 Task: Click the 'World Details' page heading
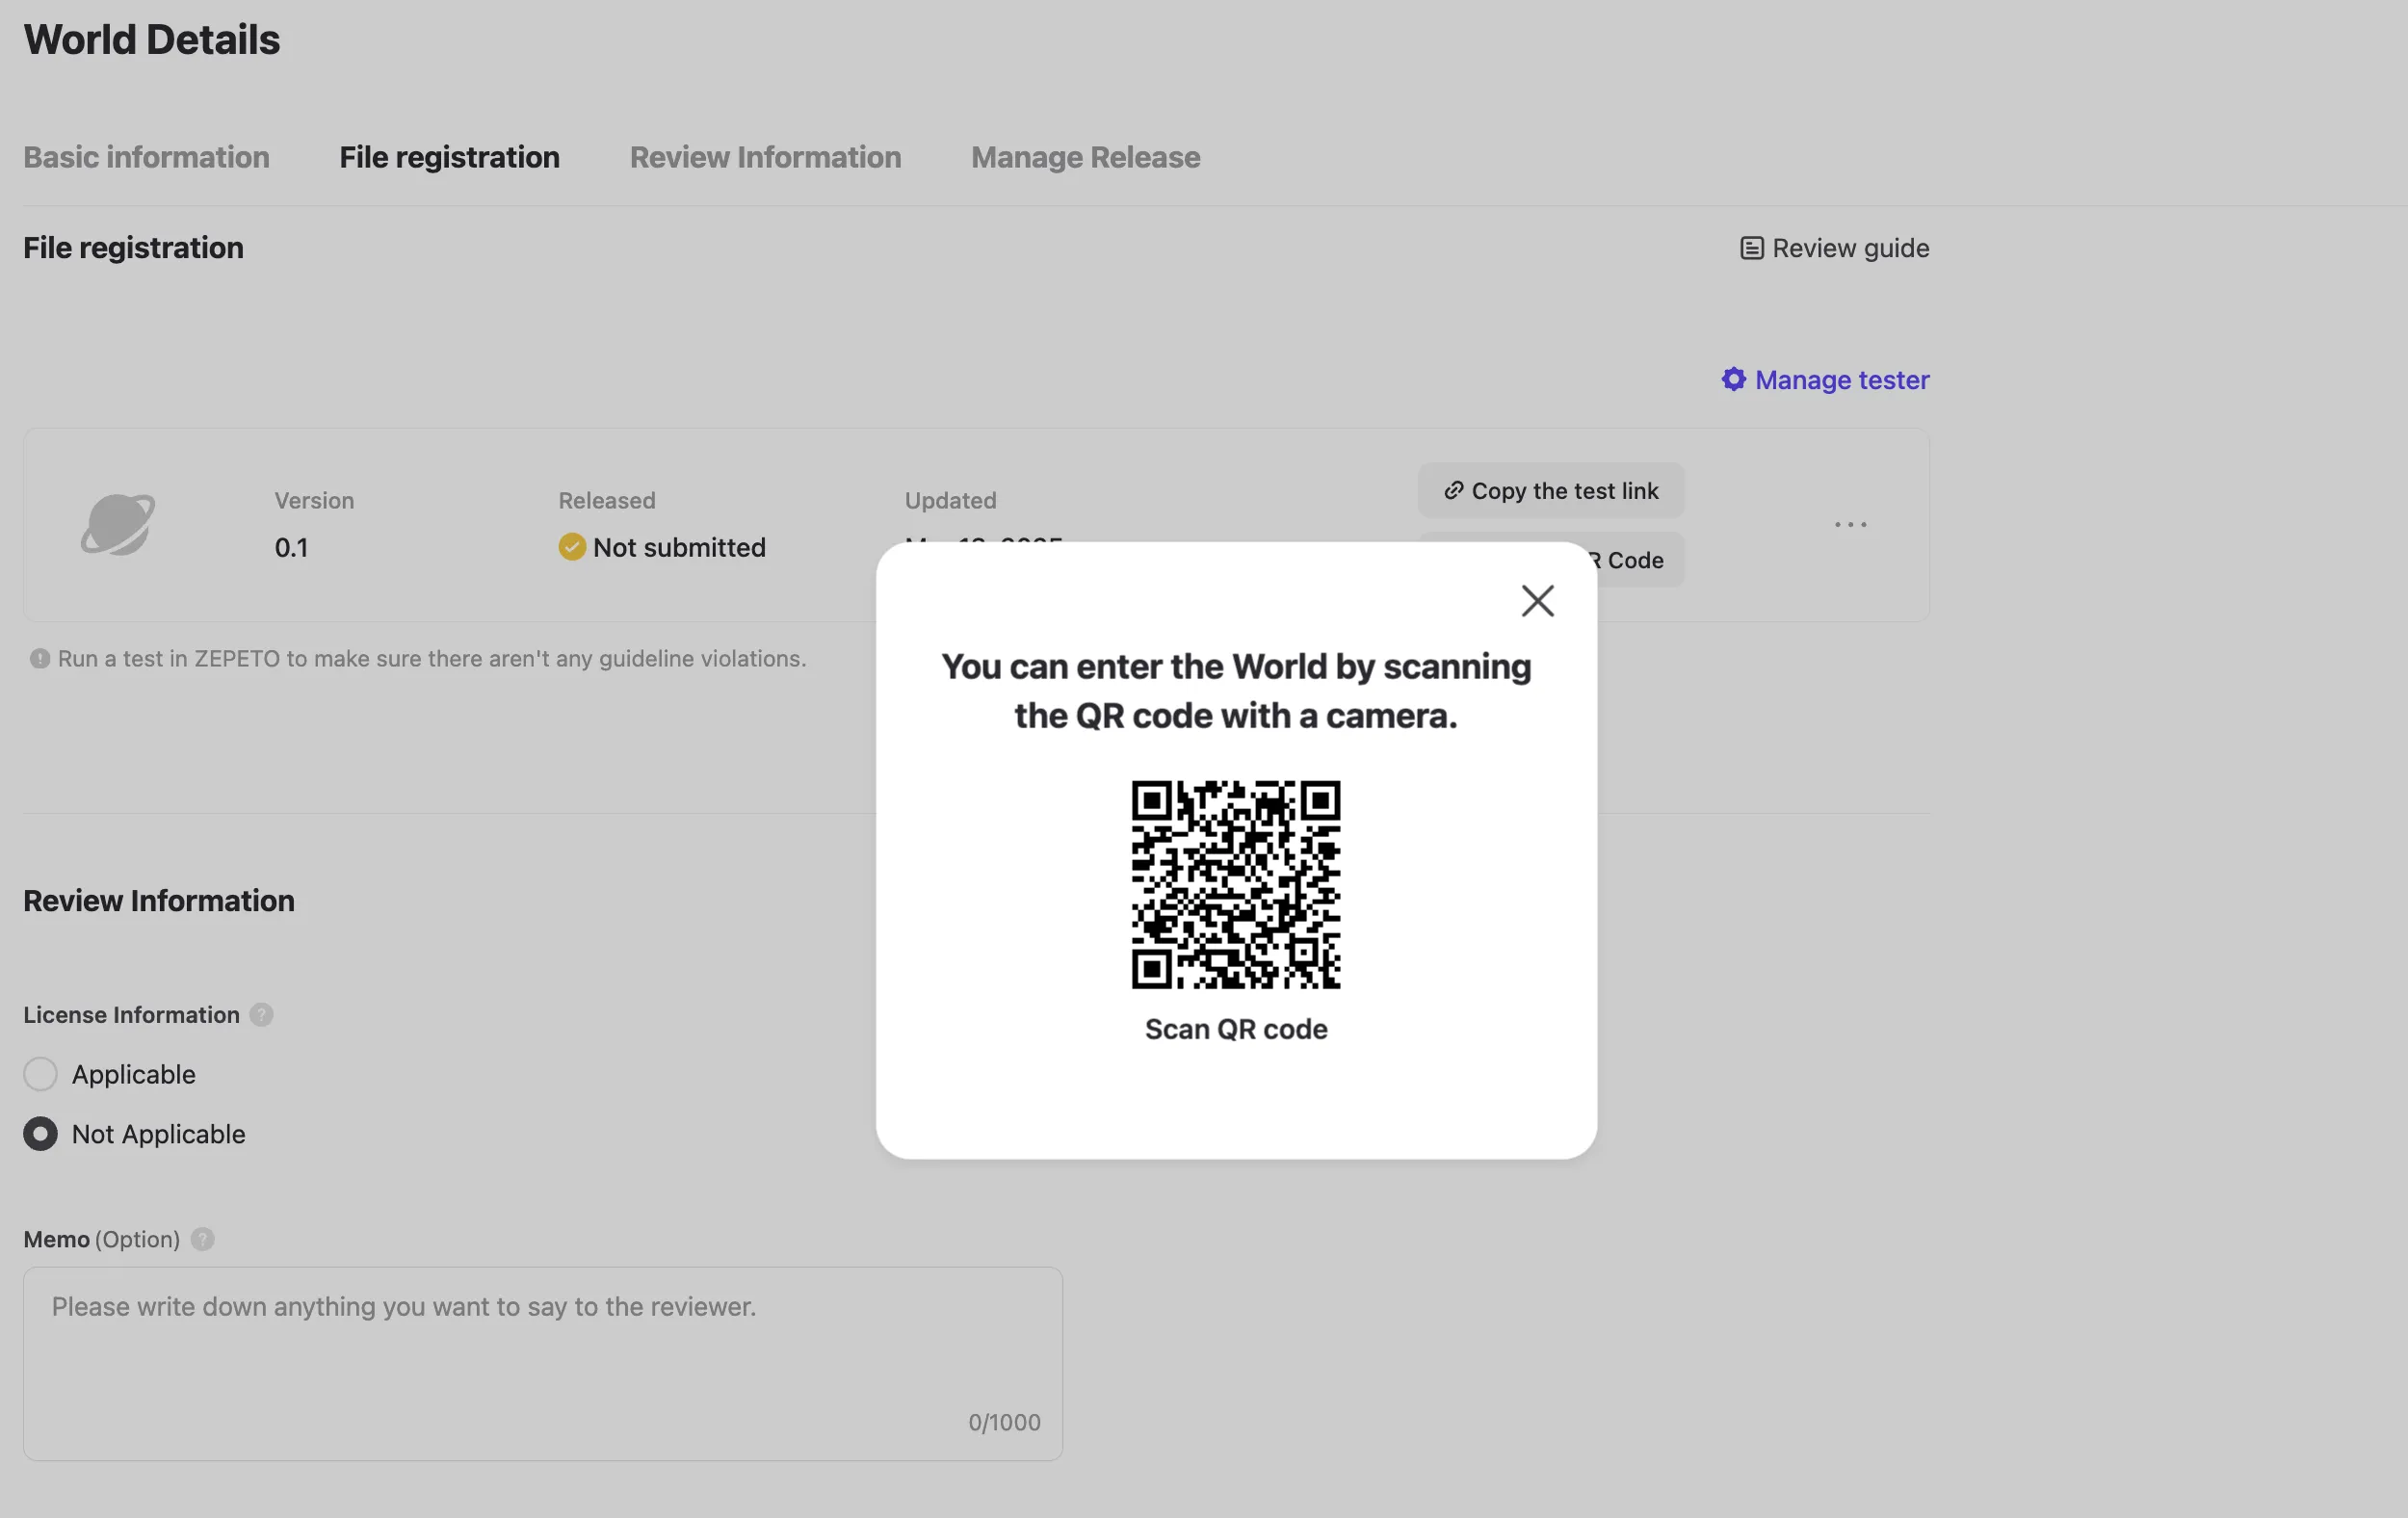(152, 40)
